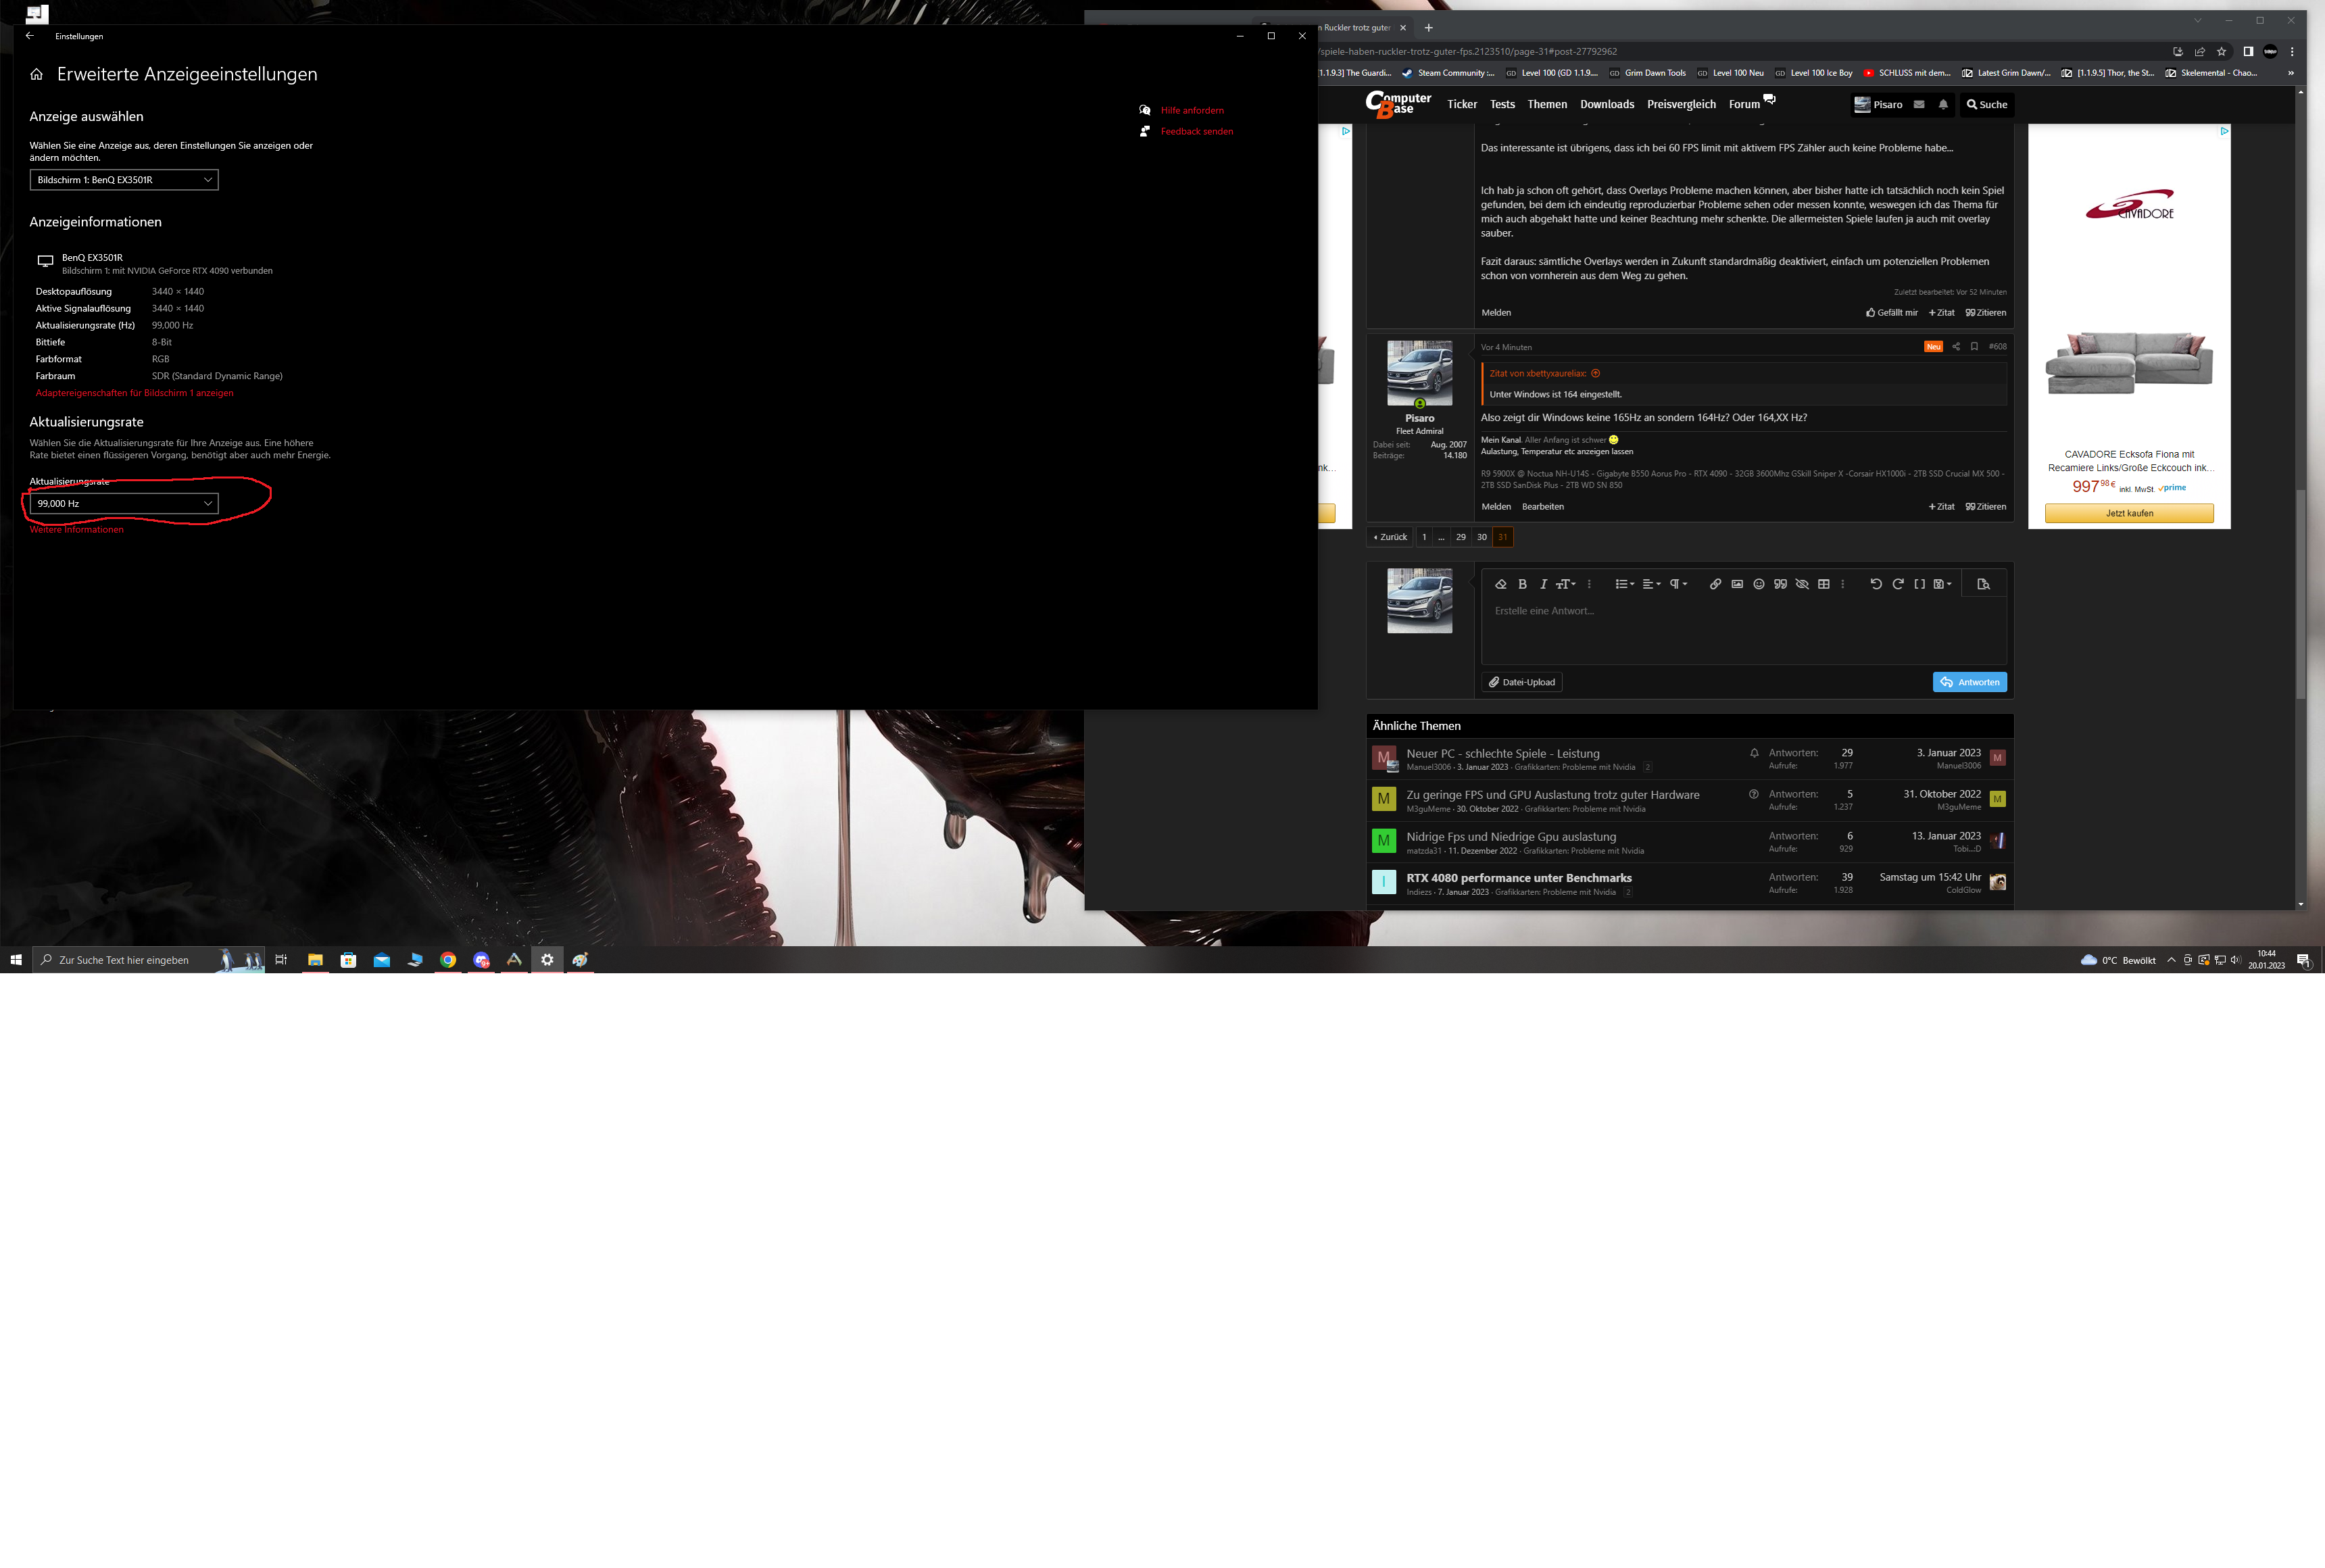Open Adaptereigenschaften für Bildschirm 1 link

[134, 393]
